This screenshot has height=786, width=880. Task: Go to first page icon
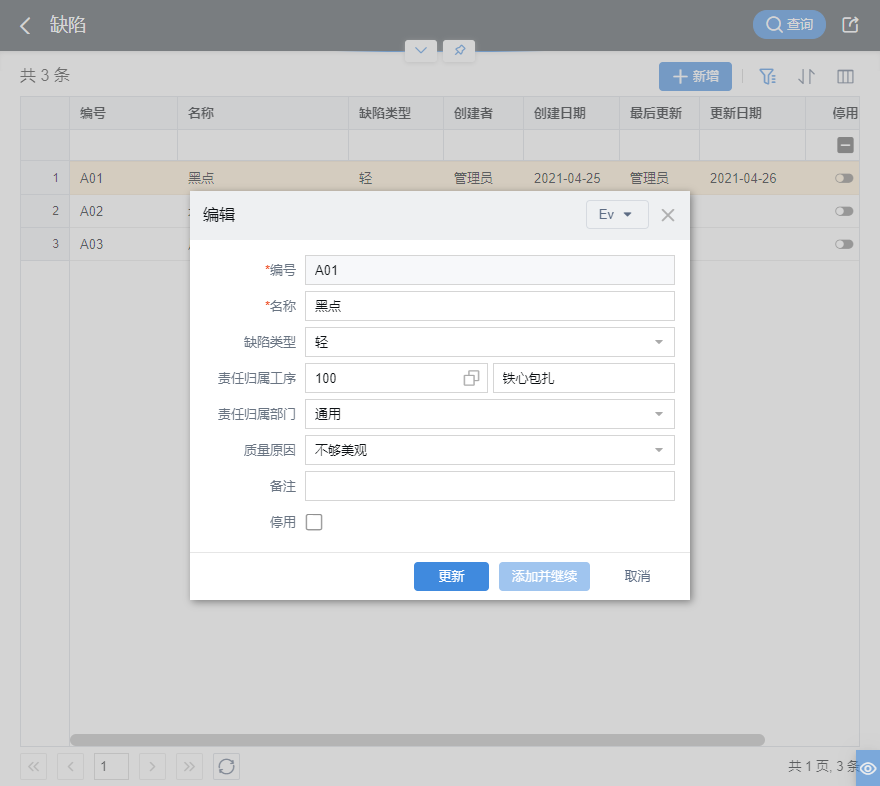(34, 766)
